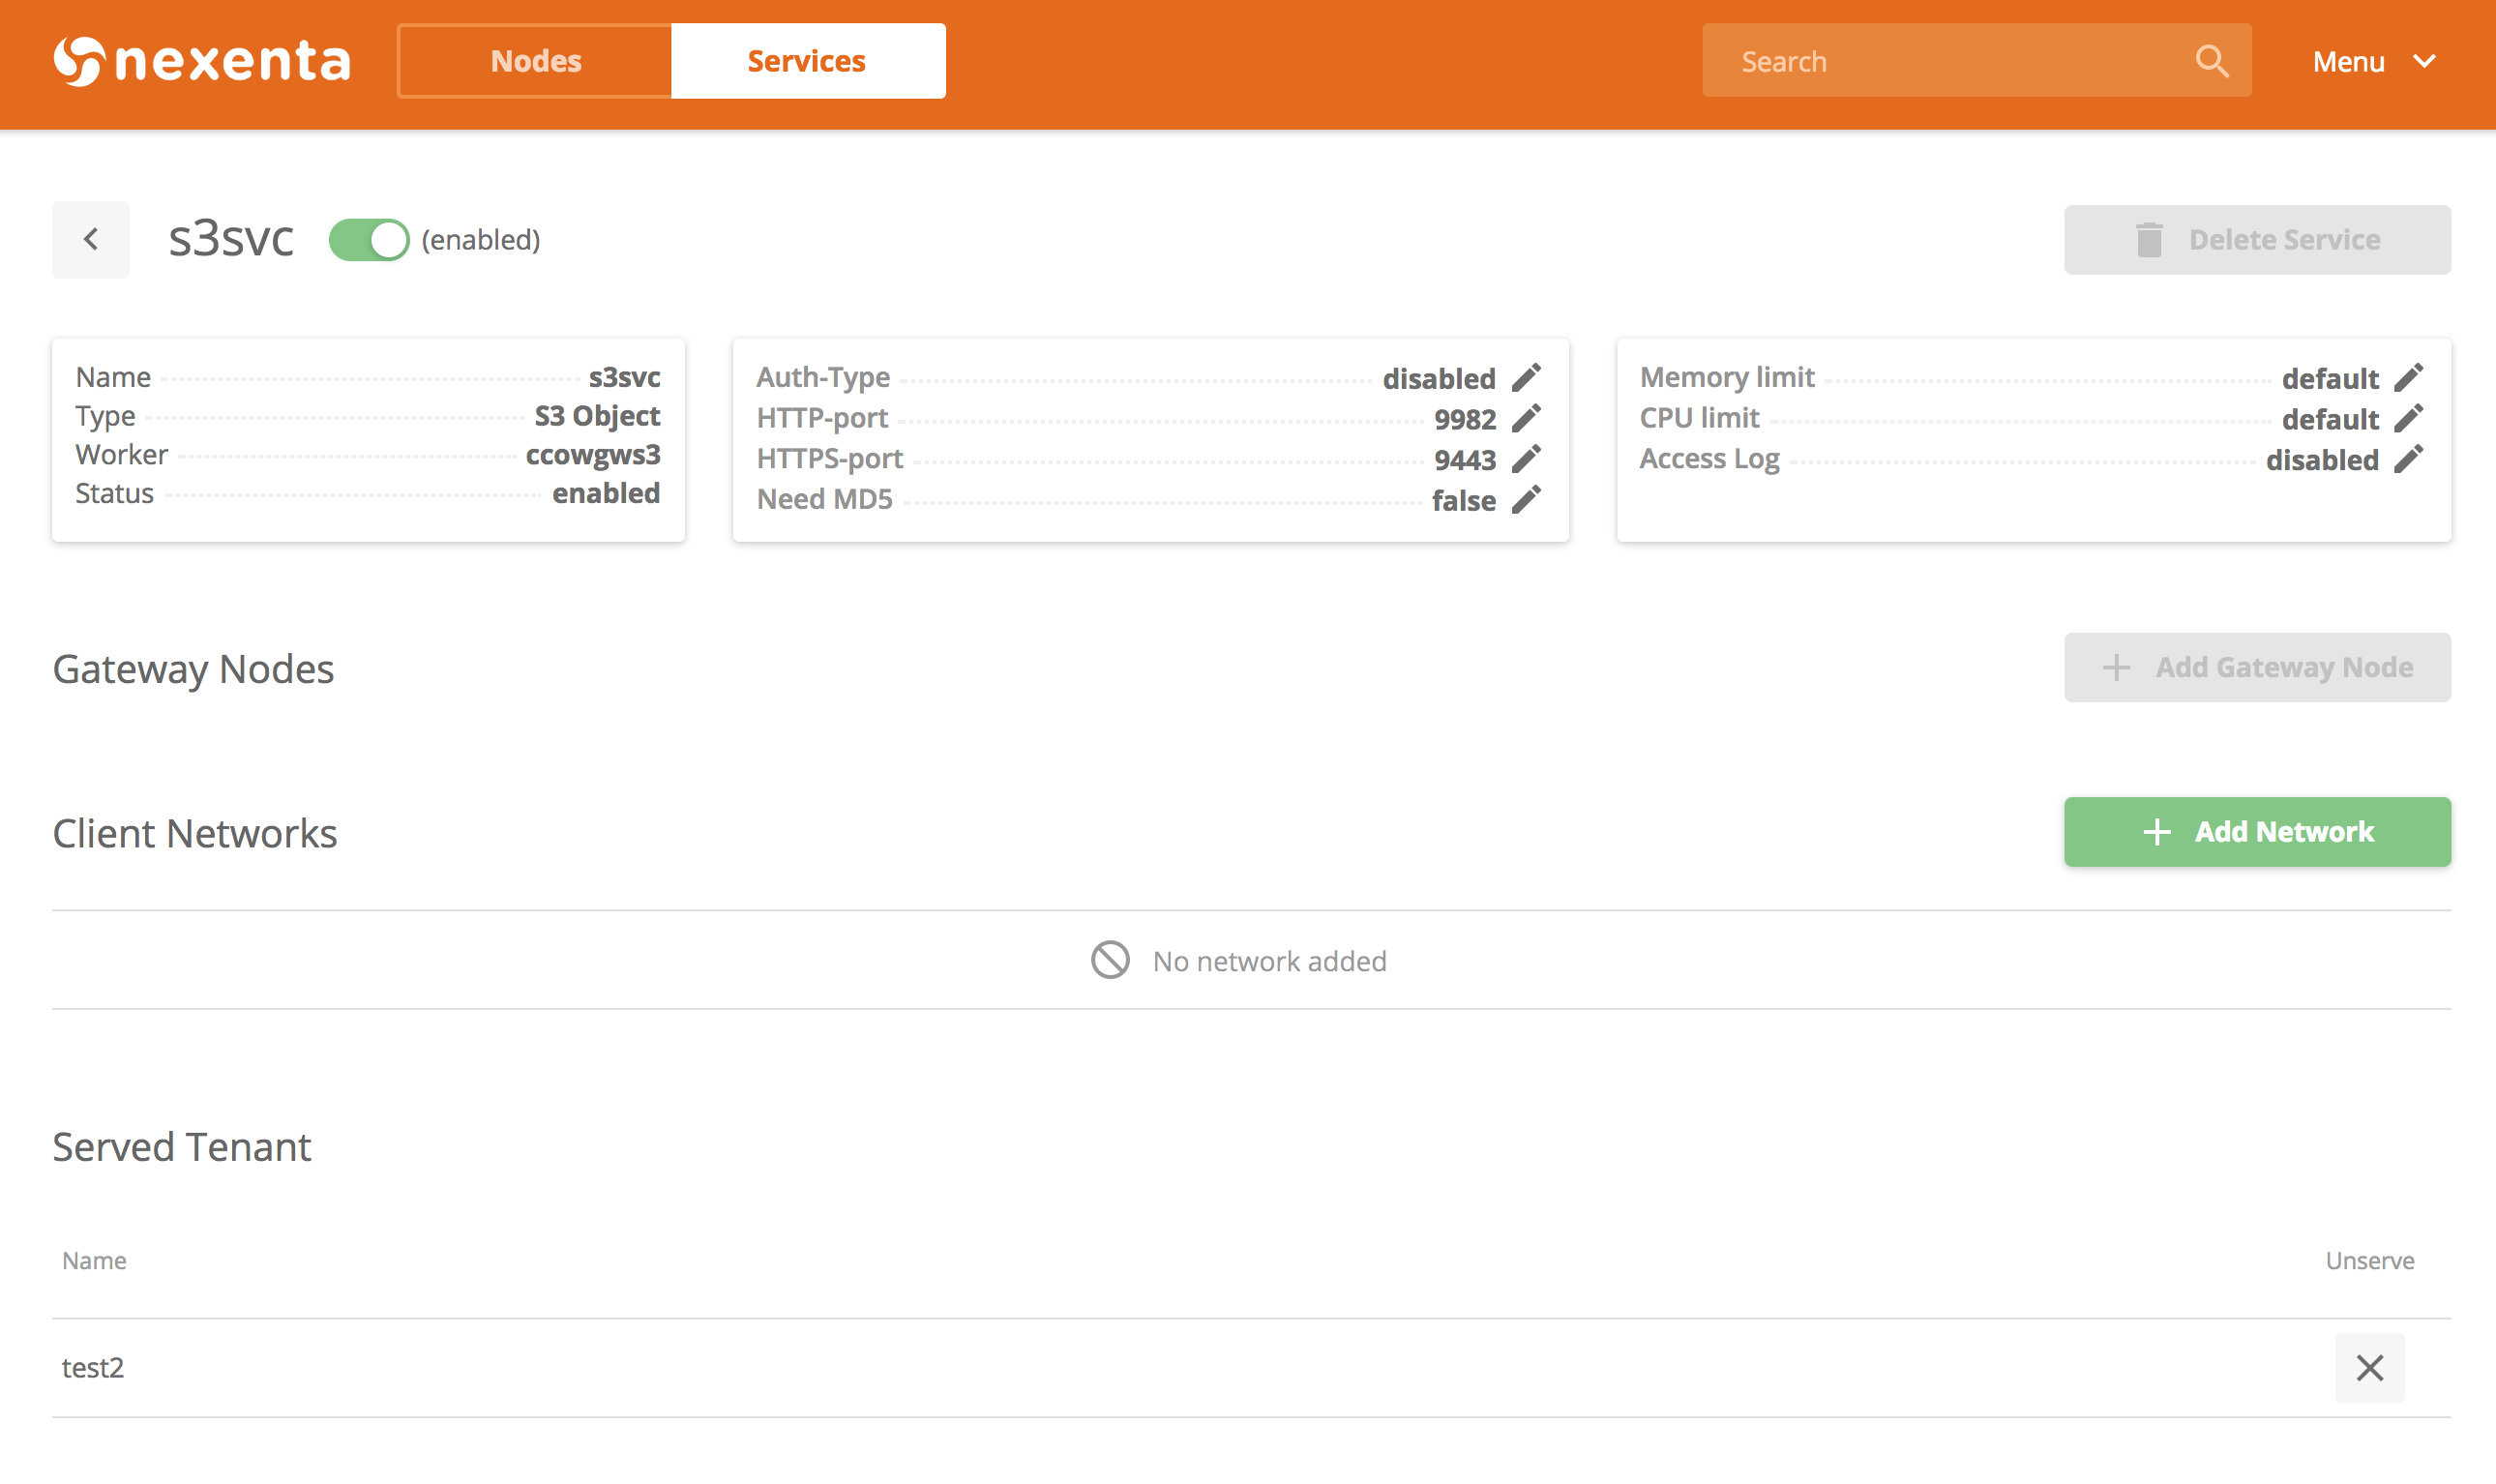
Task: Toggle the s3svc enabled switch
Action: tap(369, 240)
